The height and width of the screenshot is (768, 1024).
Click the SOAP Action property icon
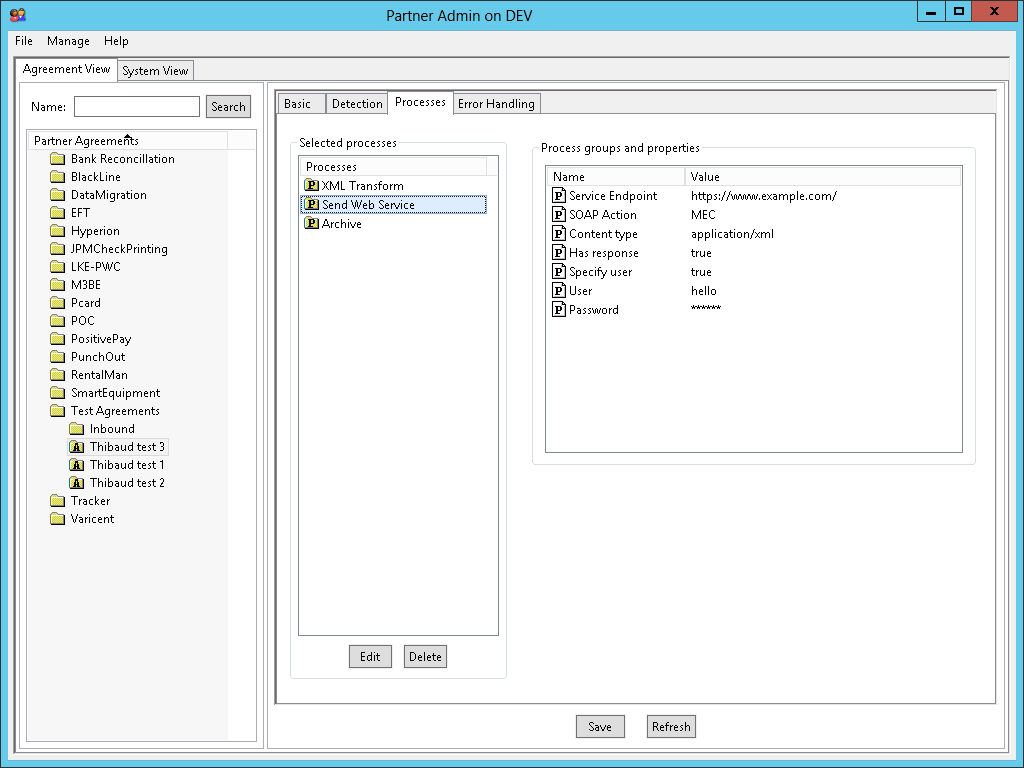point(559,215)
